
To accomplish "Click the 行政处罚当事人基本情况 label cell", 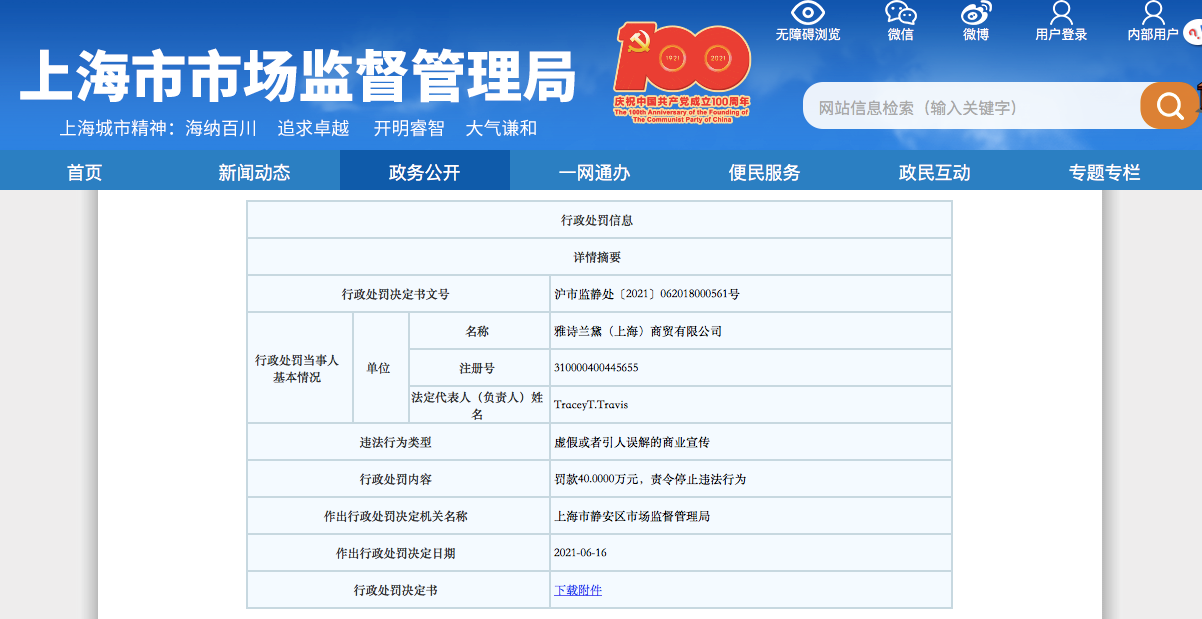I will pyautogui.click(x=299, y=368).
